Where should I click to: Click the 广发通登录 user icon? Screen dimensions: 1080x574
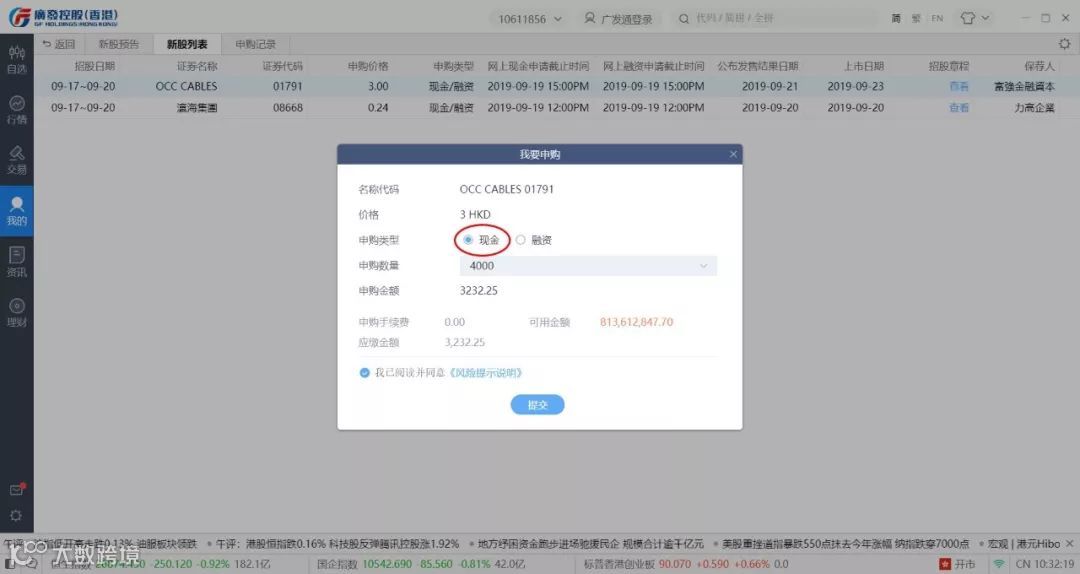click(x=590, y=18)
